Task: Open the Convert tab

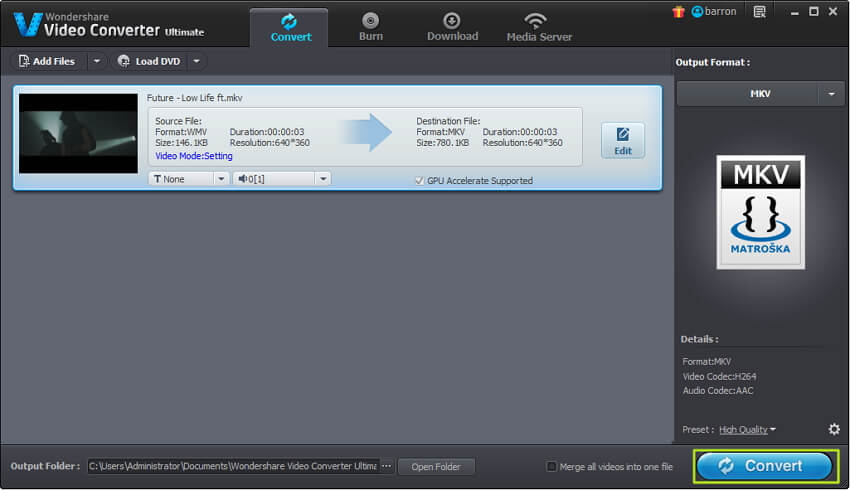Action: point(290,28)
